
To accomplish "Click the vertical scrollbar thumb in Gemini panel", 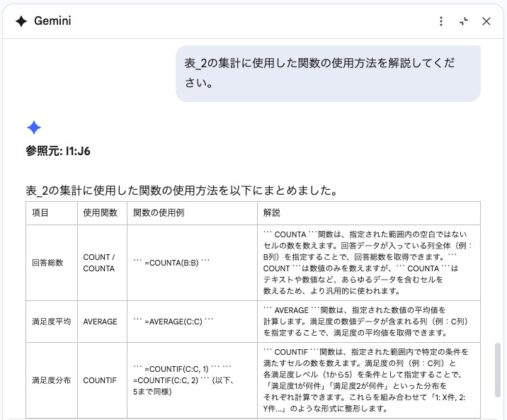I will point(498,370).
